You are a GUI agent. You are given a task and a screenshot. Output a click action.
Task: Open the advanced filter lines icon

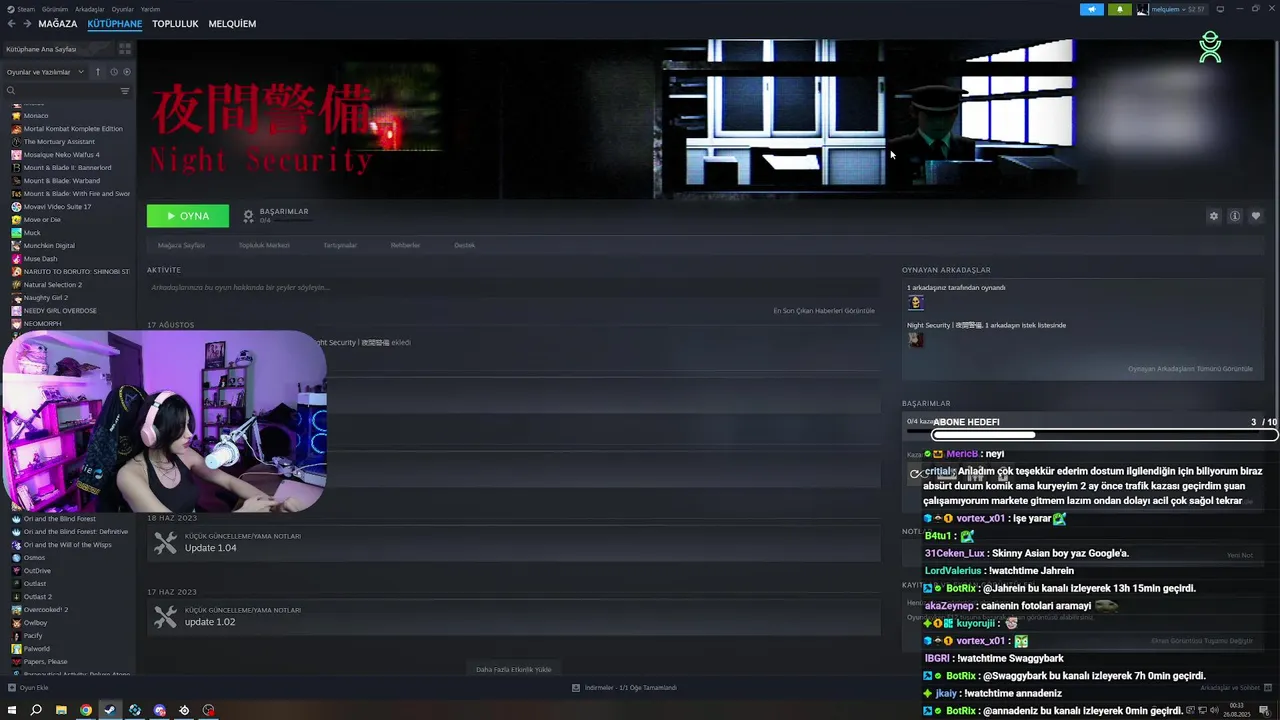click(x=125, y=91)
